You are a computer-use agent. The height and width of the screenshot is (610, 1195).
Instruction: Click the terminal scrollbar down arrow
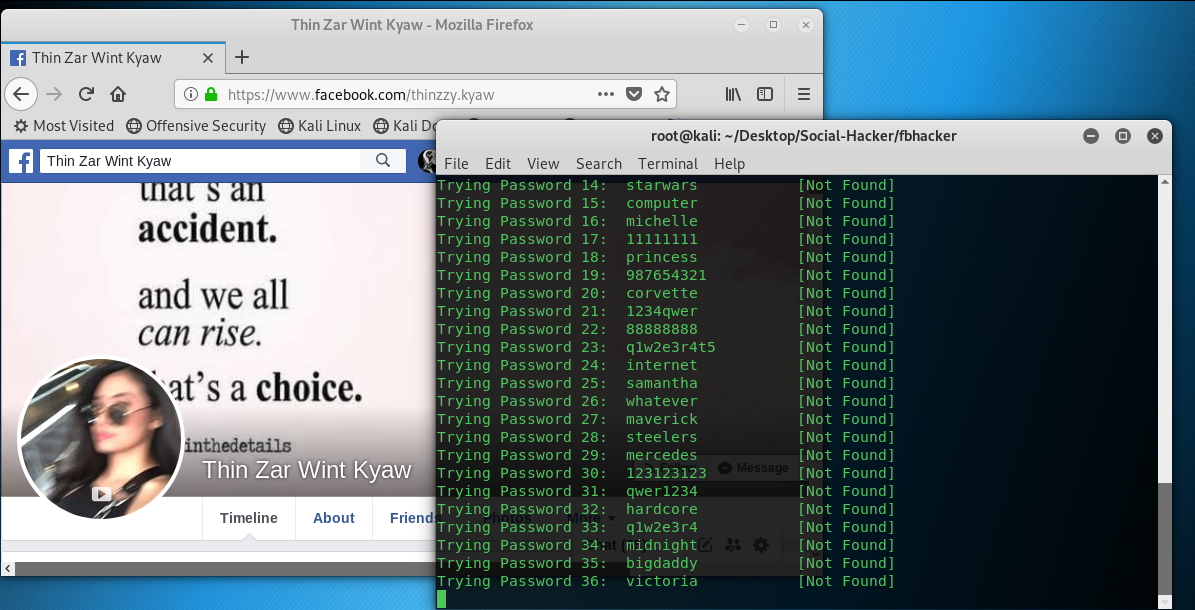click(1165, 602)
